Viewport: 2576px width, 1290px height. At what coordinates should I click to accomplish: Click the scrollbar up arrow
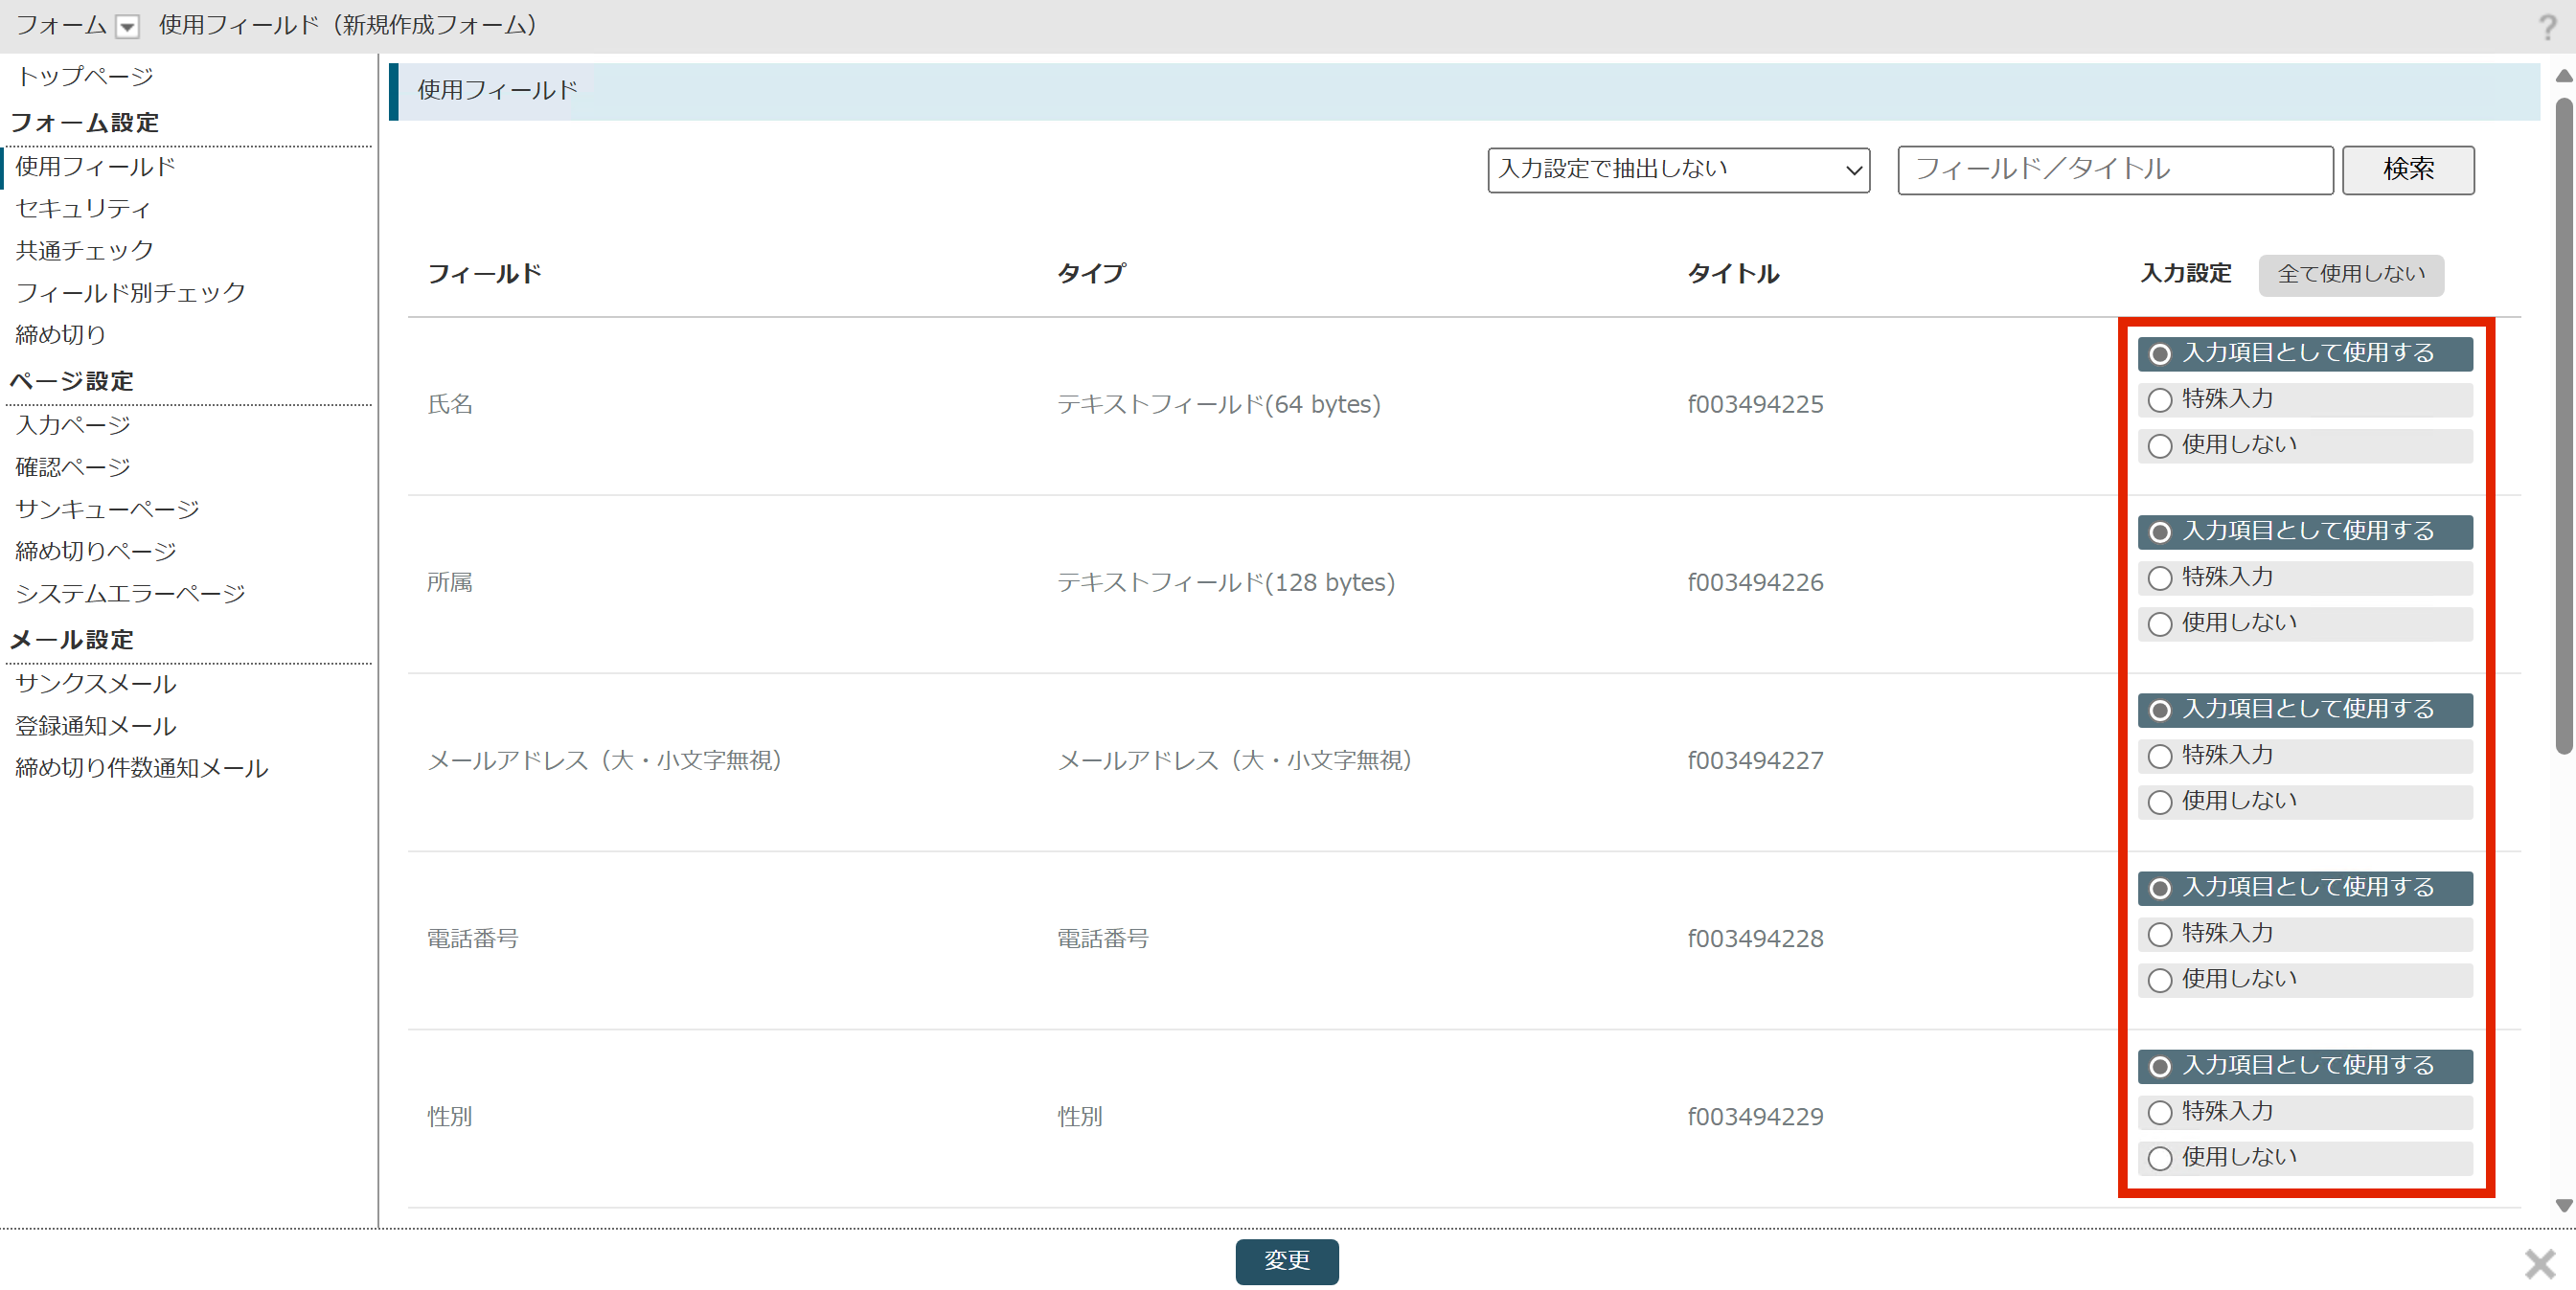click(x=2563, y=76)
